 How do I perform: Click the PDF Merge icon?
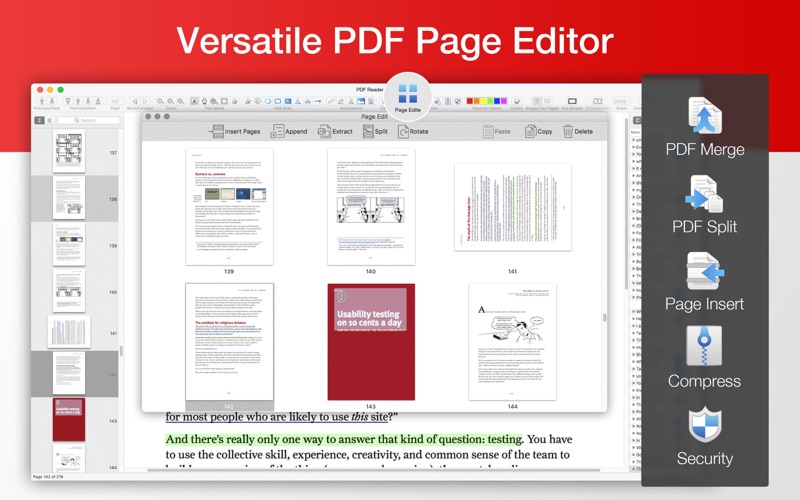coord(705,115)
